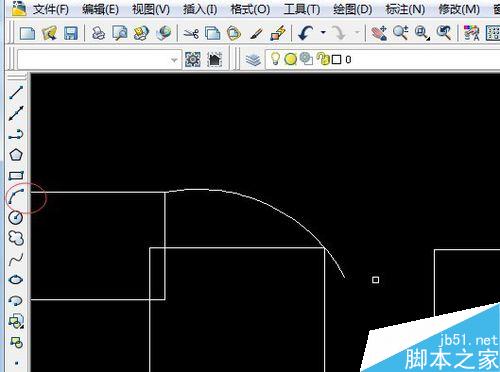The image size is (500, 372).
Task: Click the globe 3D DWF icon
Action: pyautogui.click(x=163, y=33)
